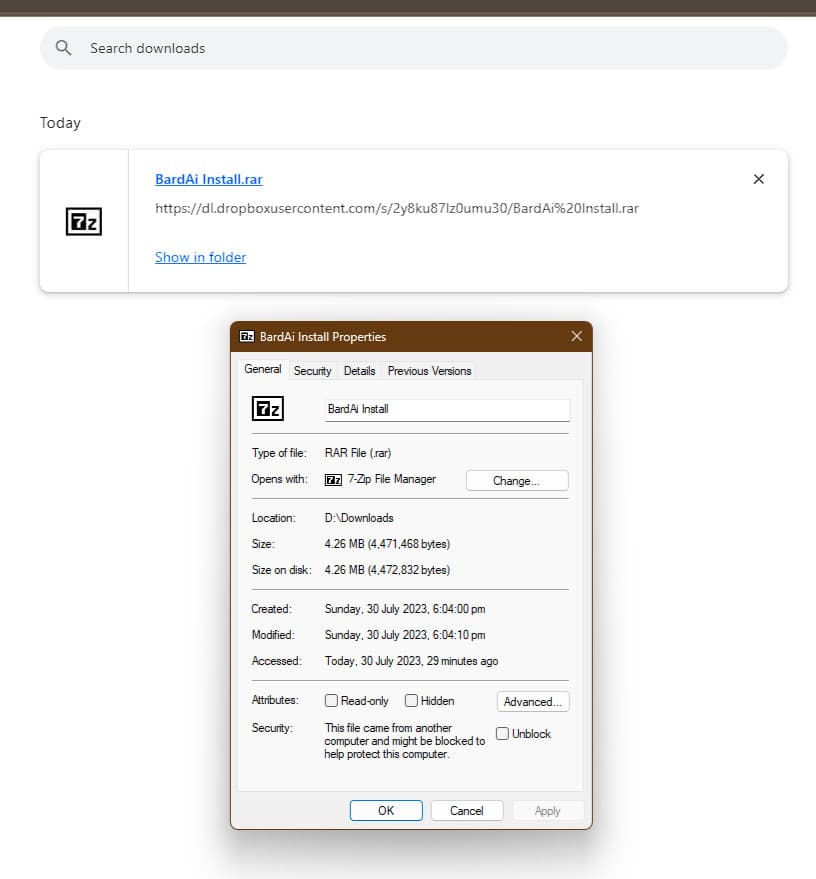Open the Details tab
Screen dimensions: 816x879
(359, 370)
